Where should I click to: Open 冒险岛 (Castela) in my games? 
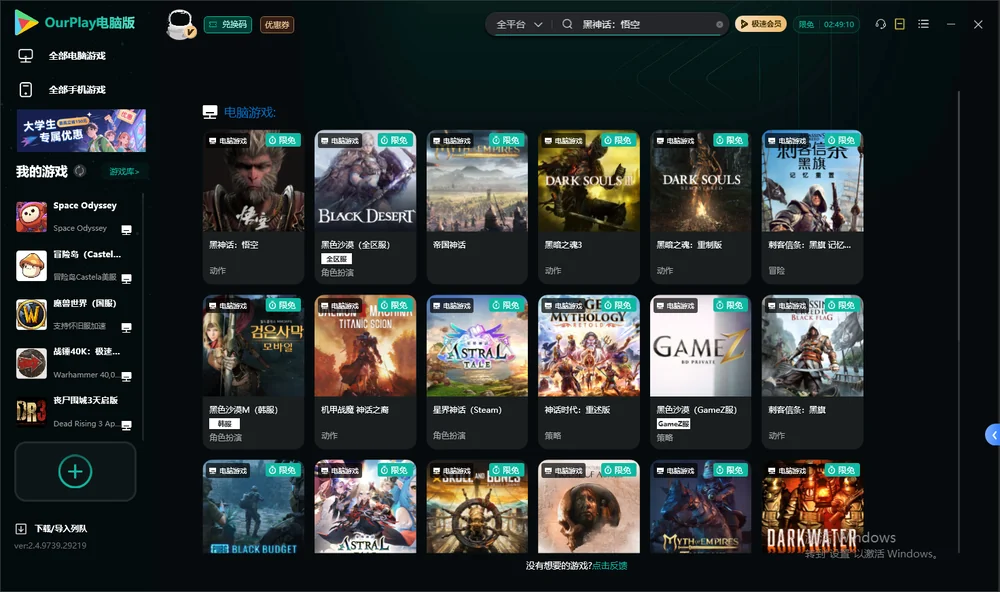[77, 265]
